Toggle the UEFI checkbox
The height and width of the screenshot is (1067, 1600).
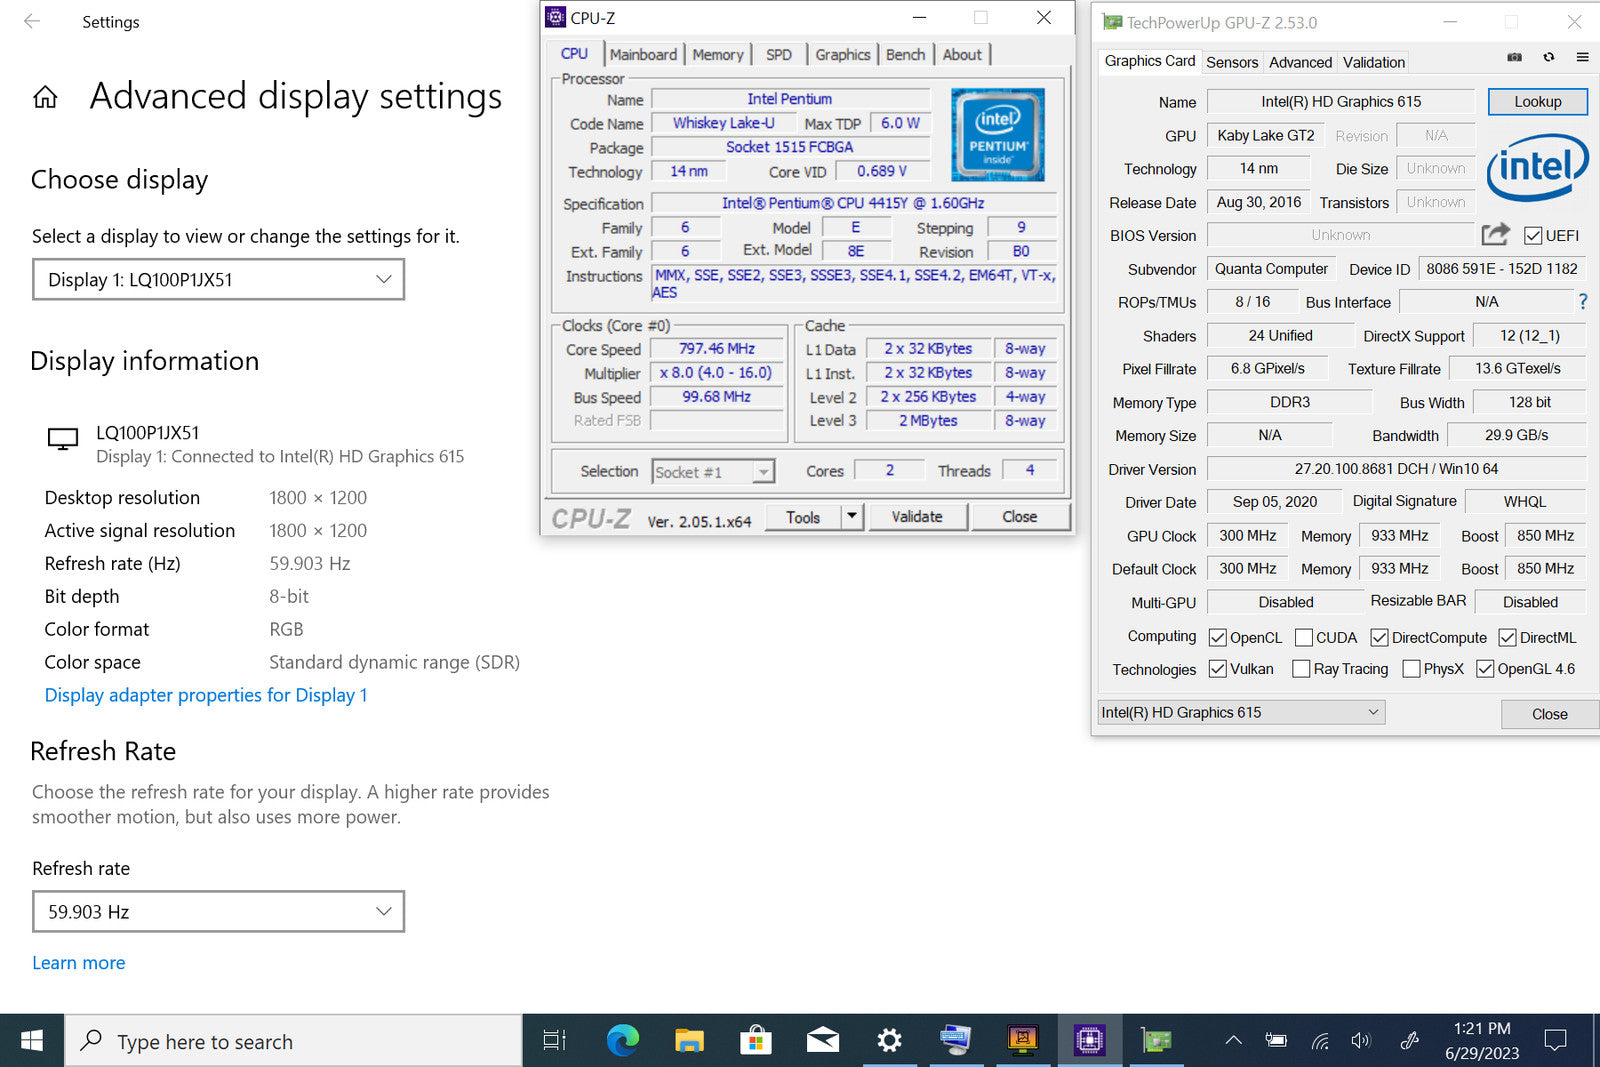click(1532, 236)
